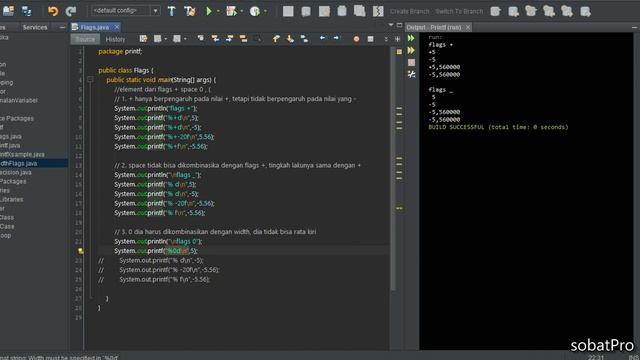Click the Debug Project icon
Viewport: 640px width, 360px height.
231,11
